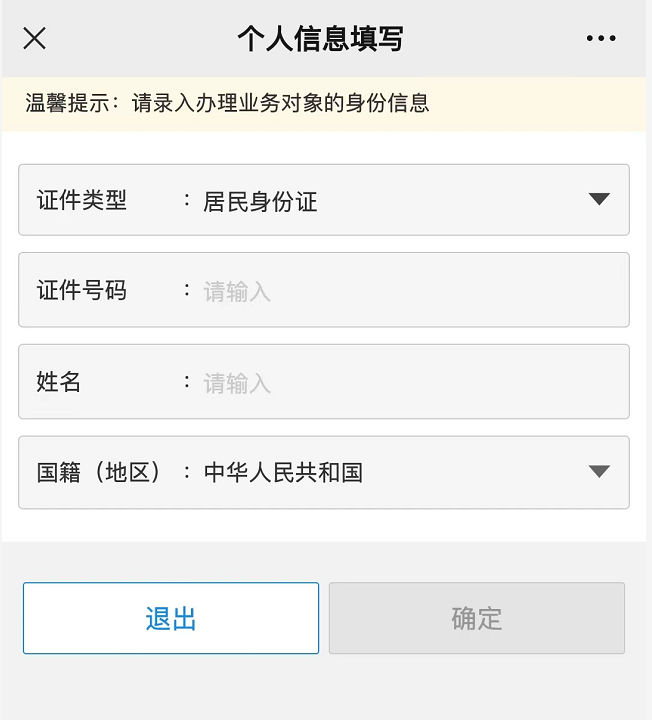Close the 个人信息填写 page with X

[35, 39]
